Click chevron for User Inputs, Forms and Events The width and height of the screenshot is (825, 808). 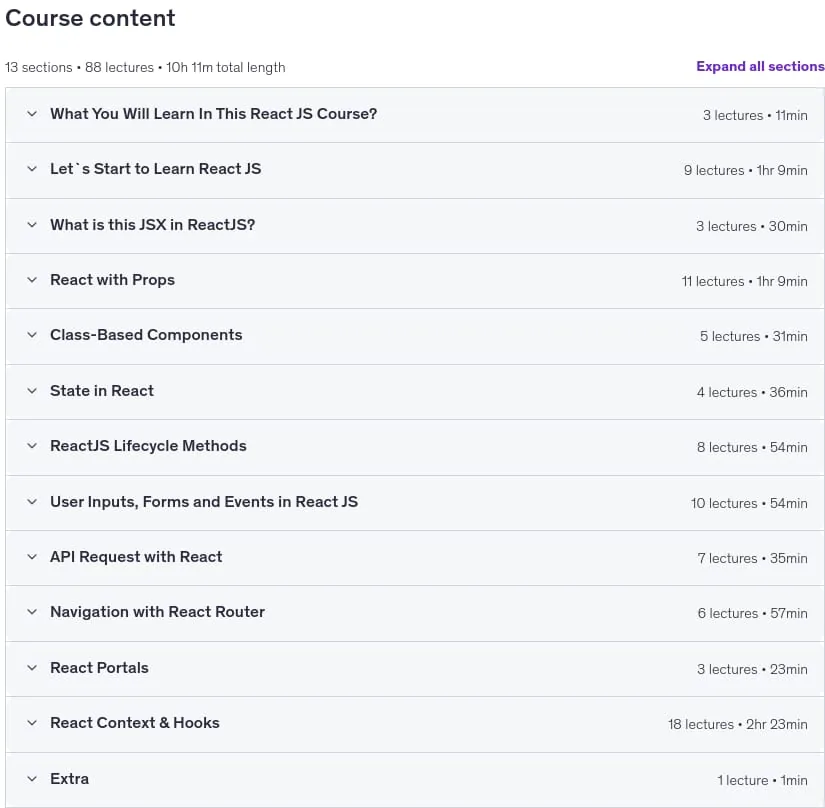32,502
